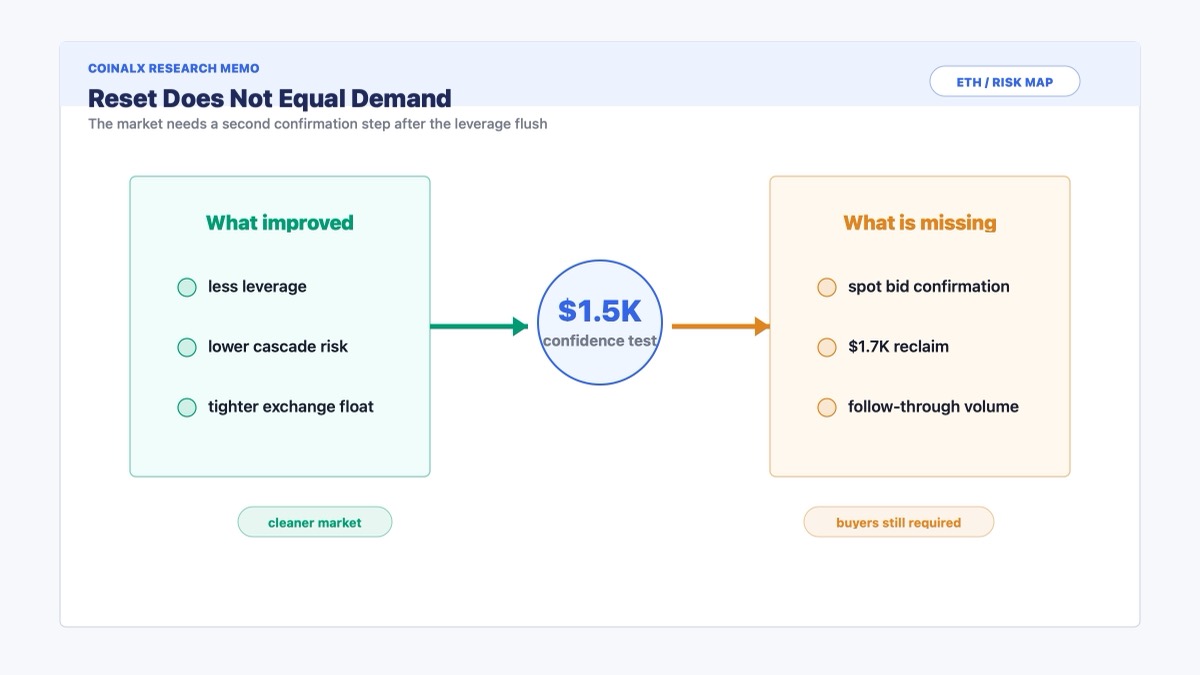1200x675 pixels.
Task: Click the green arrow pointing to the circle
Action: coord(479,326)
